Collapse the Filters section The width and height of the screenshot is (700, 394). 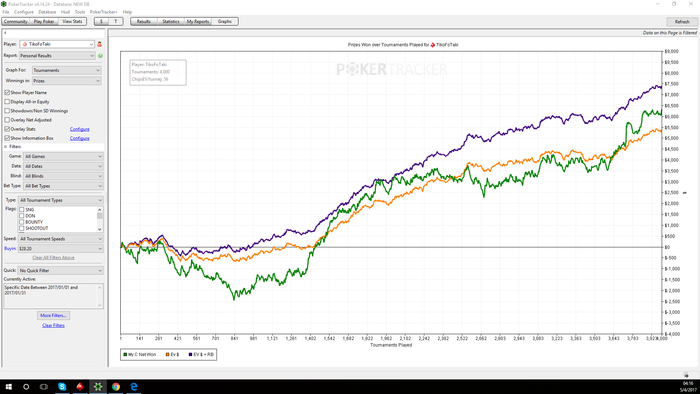click(x=6, y=147)
